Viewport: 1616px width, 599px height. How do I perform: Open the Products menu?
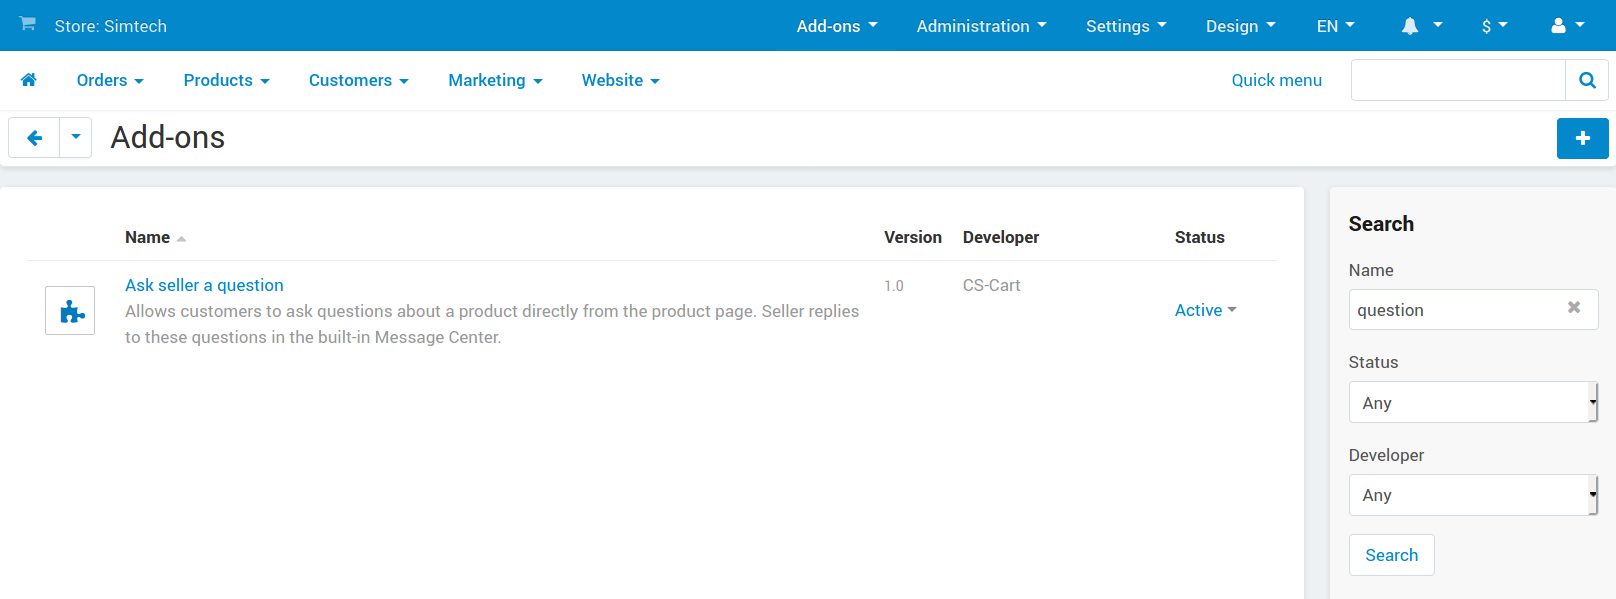click(x=226, y=80)
